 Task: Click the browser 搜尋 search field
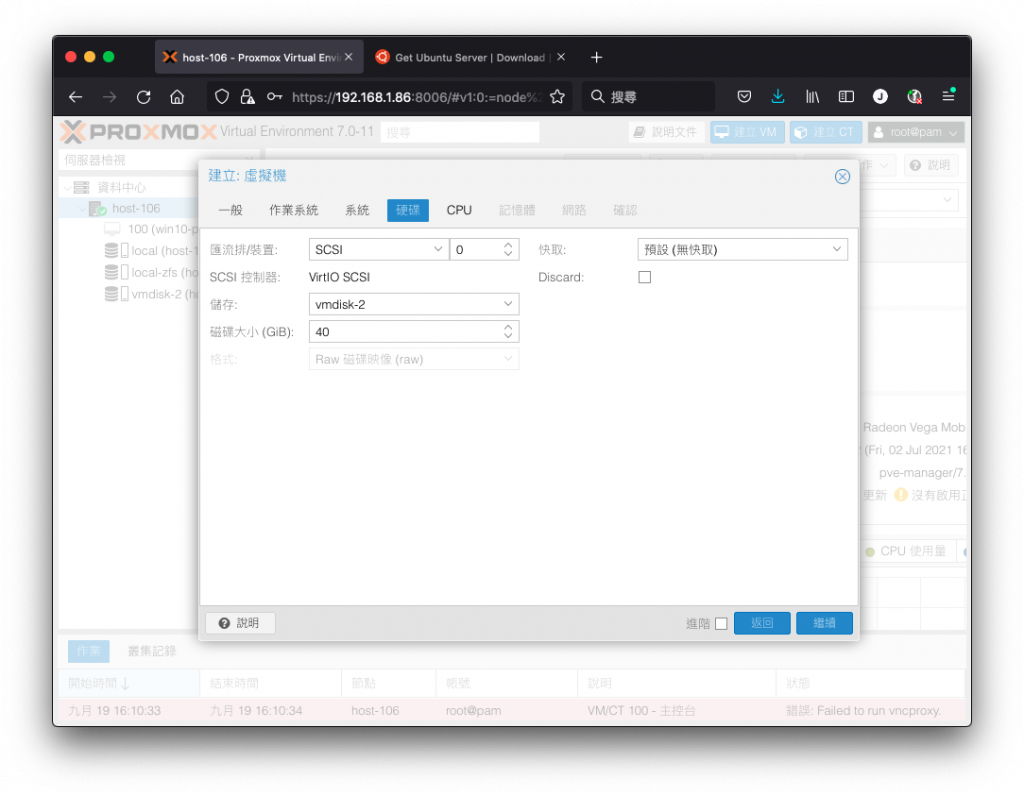[648, 97]
